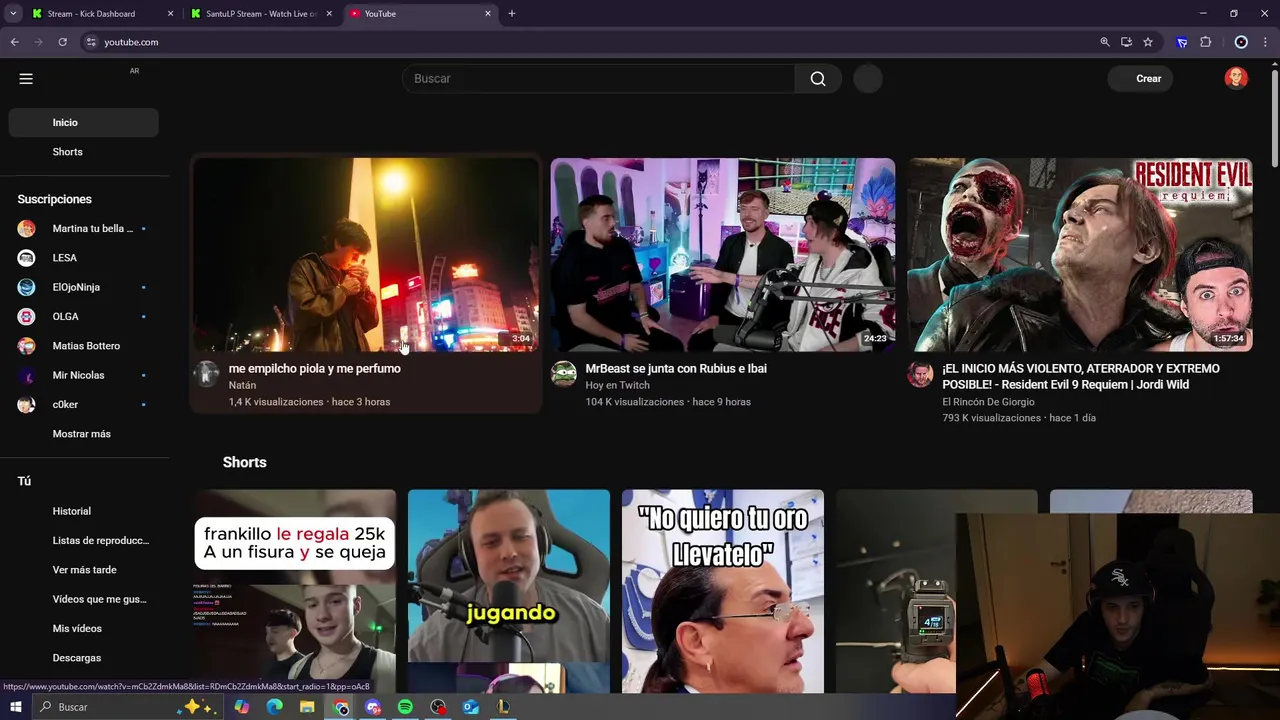Play MrBeast with Rubius e Ibai thumbnail
The image size is (1280, 720).
pyautogui.click(x=723, y=255)
